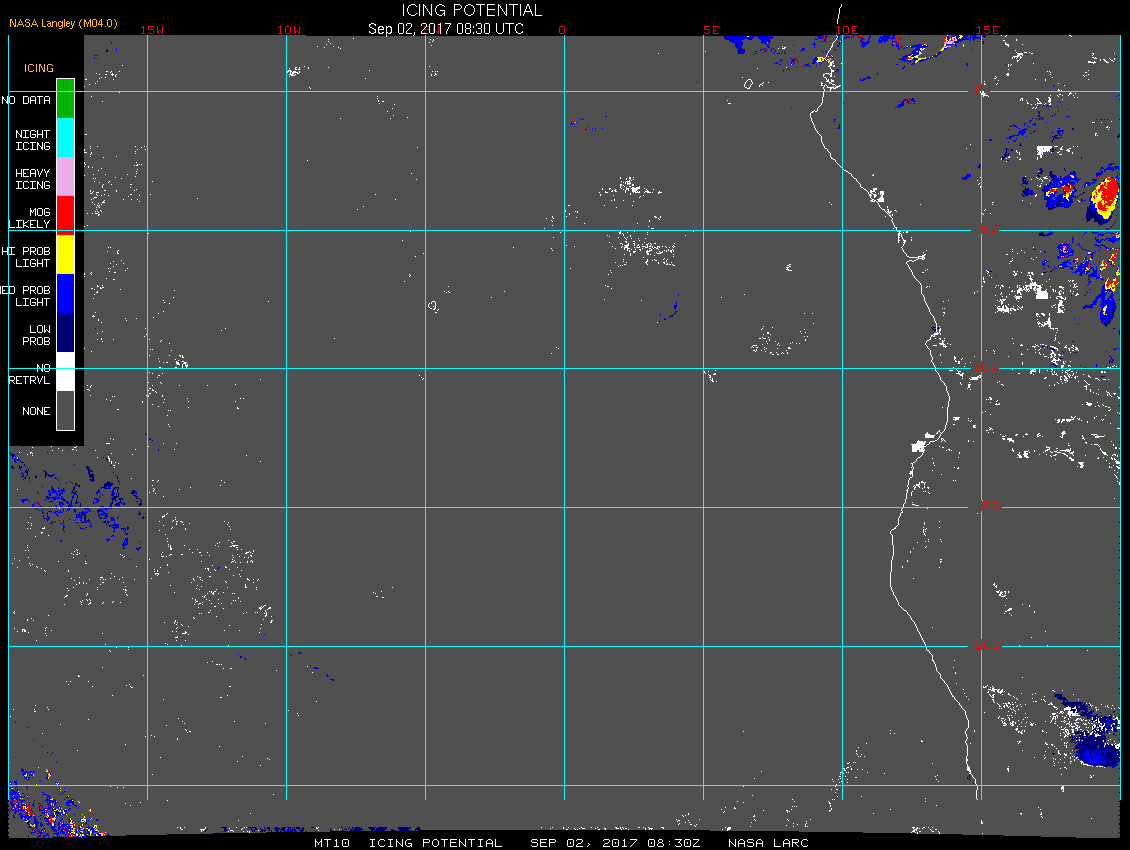Click the 'NO RETRVL' legend label
Screen dimensions: 1130x850
coord(30,373)
